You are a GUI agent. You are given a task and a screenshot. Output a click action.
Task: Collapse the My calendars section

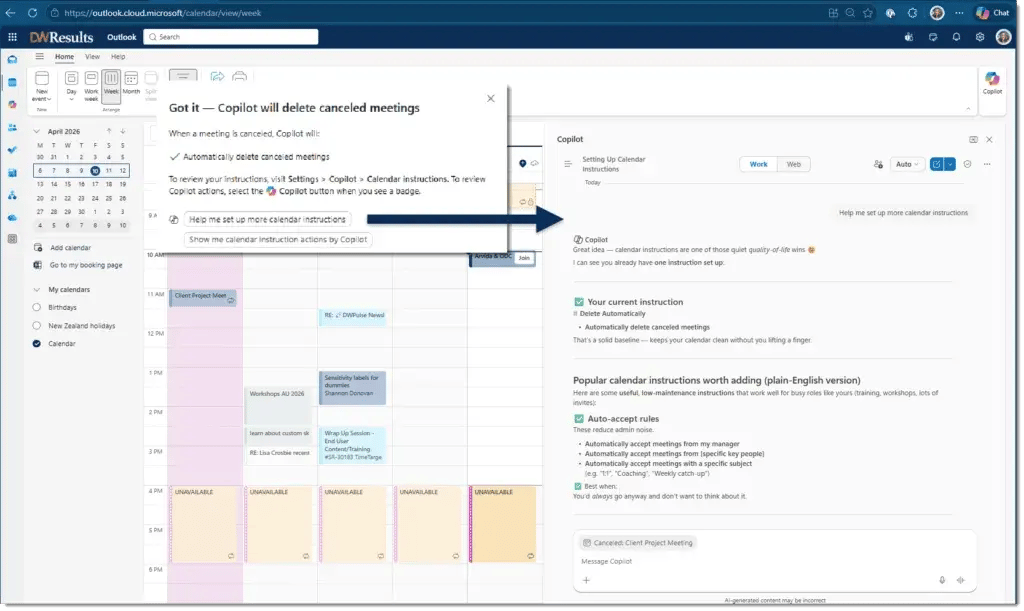(36, 290)
